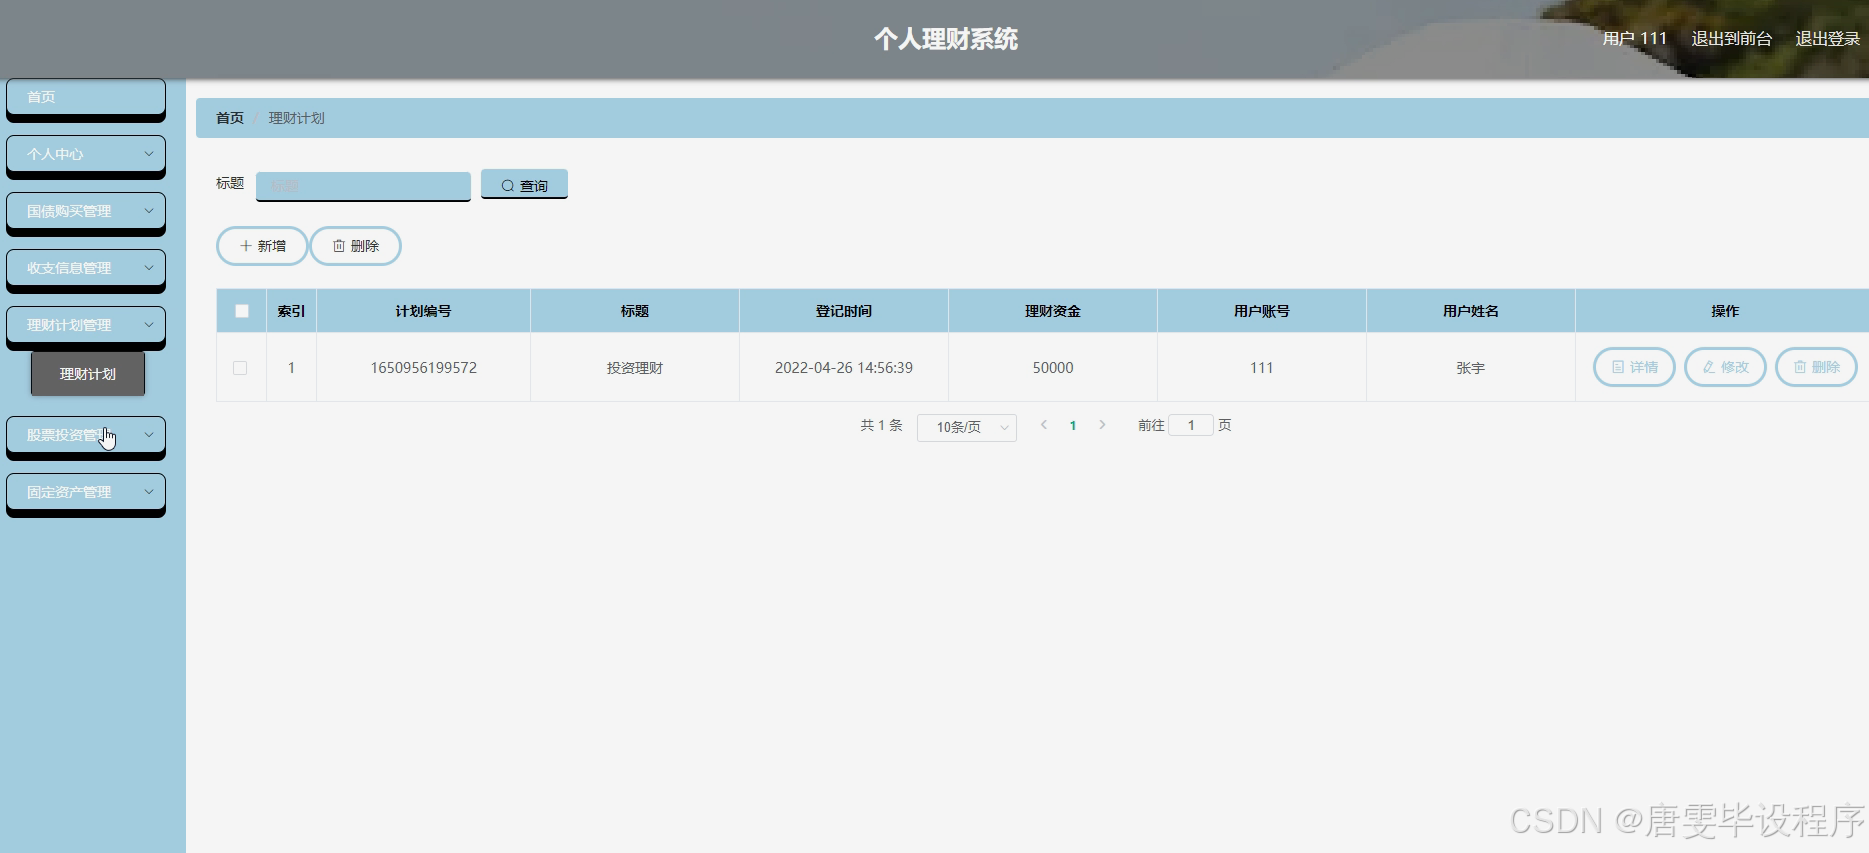This screenshot has height=853, width=1869.
Task: Click 删除 in the 投资理财 row
Action: point(1816,367)
